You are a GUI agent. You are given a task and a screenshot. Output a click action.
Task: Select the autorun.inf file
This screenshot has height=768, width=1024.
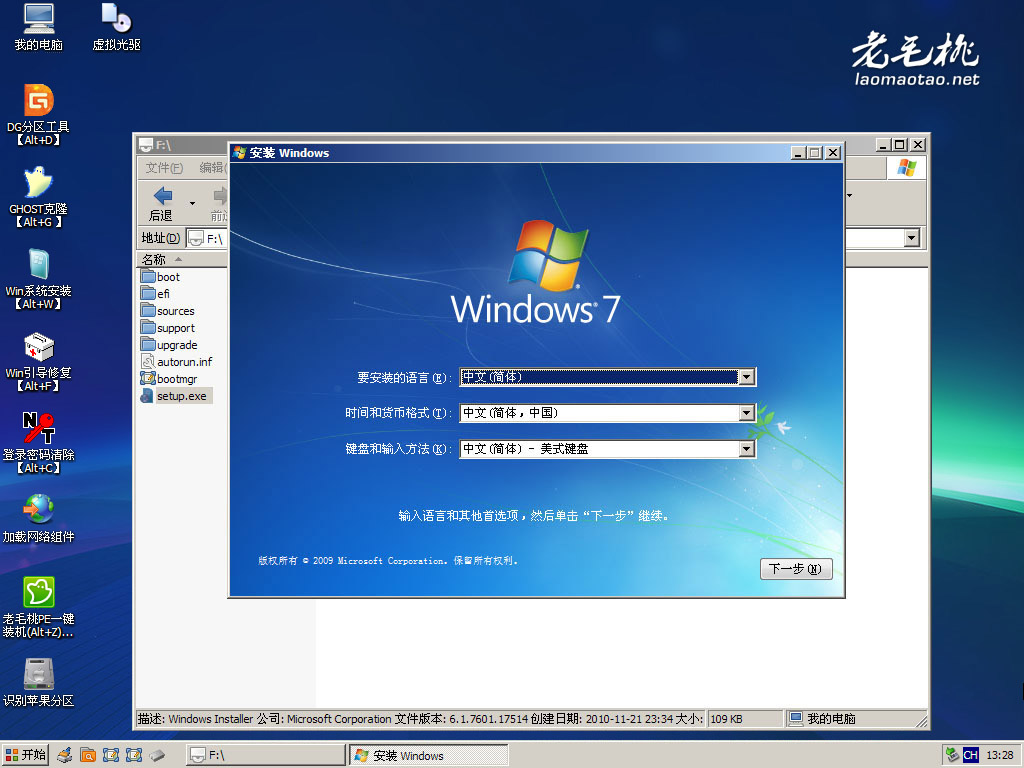(176, 362)
